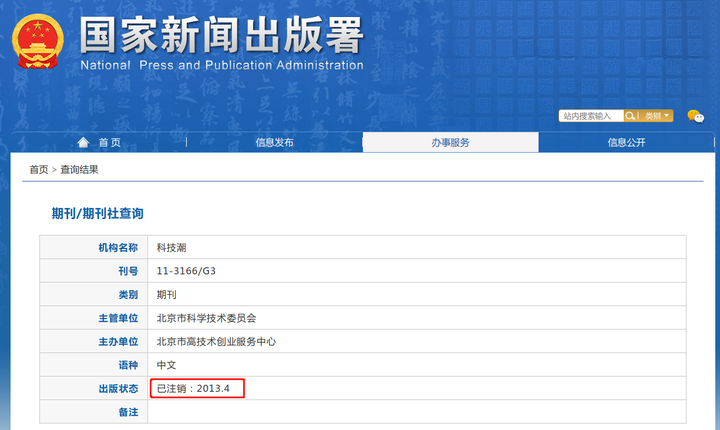This screenshot has height=430, width=720.
Task: Click the 类别 table row label
Action: (x=128, y=294)
